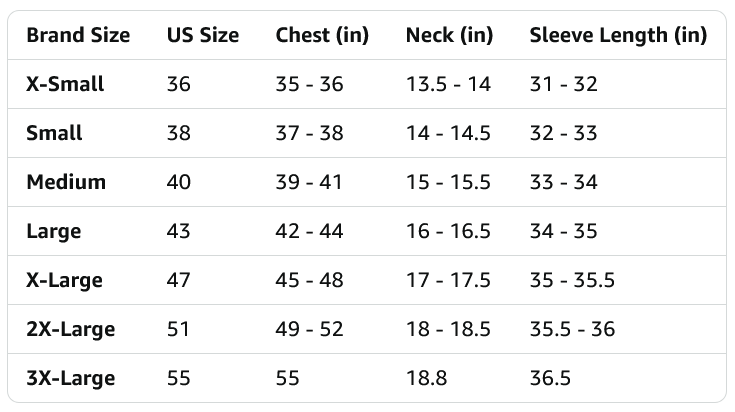735x412 pixels.
Task: Select the US Size column header
Action: pos(203,35)
